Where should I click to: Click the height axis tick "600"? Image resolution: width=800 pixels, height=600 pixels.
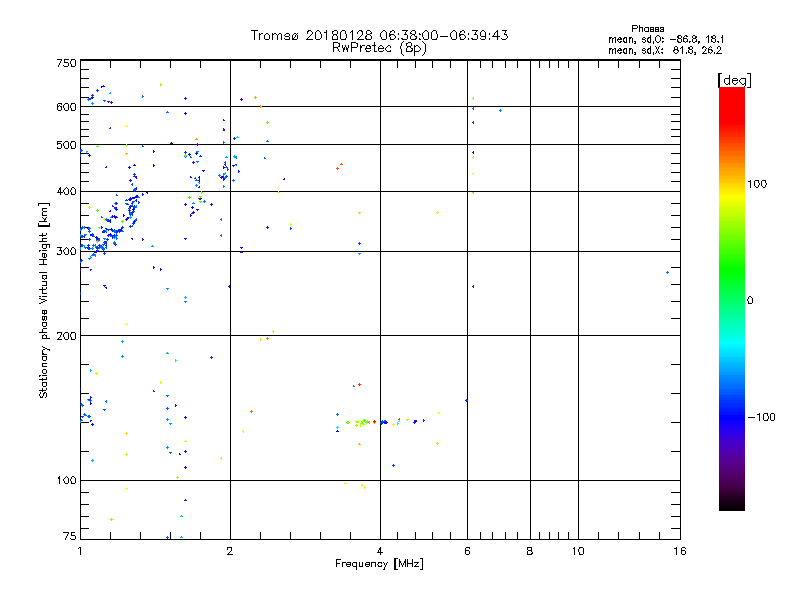coord(66,107)
